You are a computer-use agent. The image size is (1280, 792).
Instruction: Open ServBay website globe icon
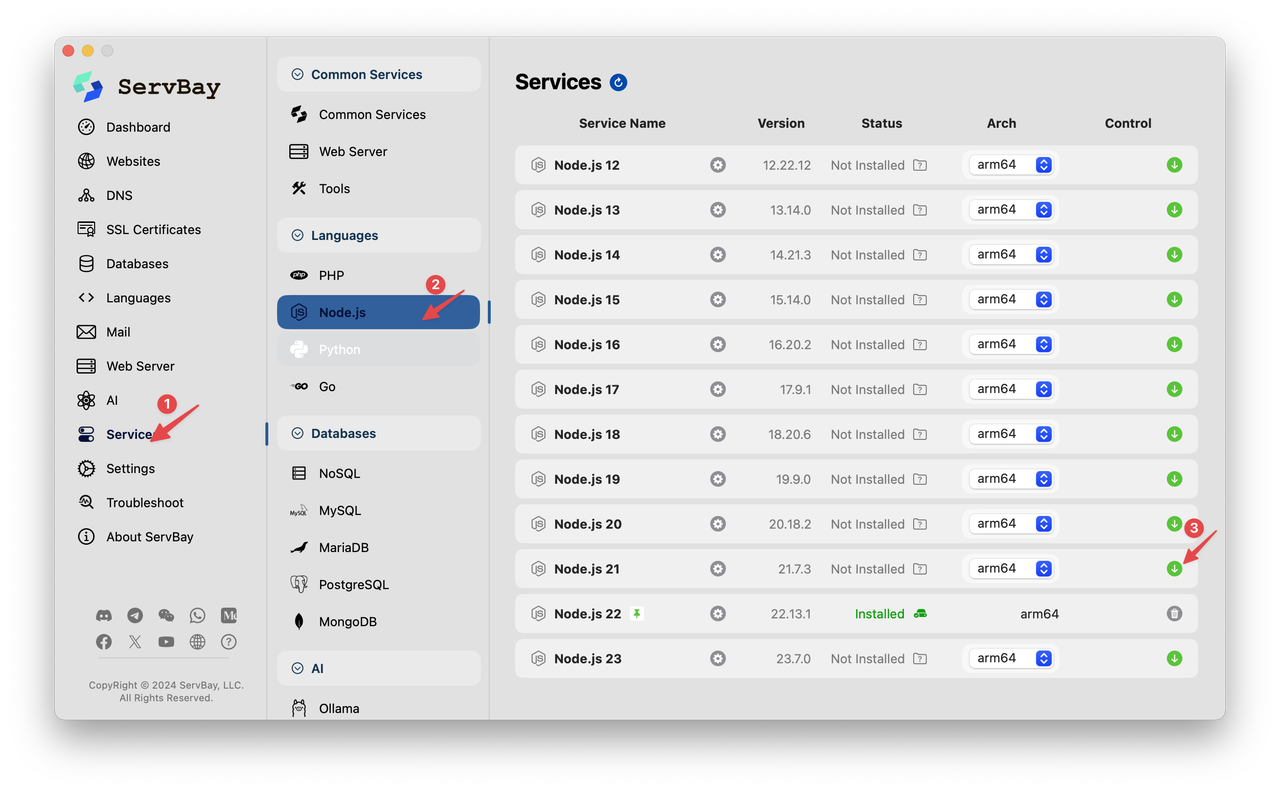coord(197,642)
